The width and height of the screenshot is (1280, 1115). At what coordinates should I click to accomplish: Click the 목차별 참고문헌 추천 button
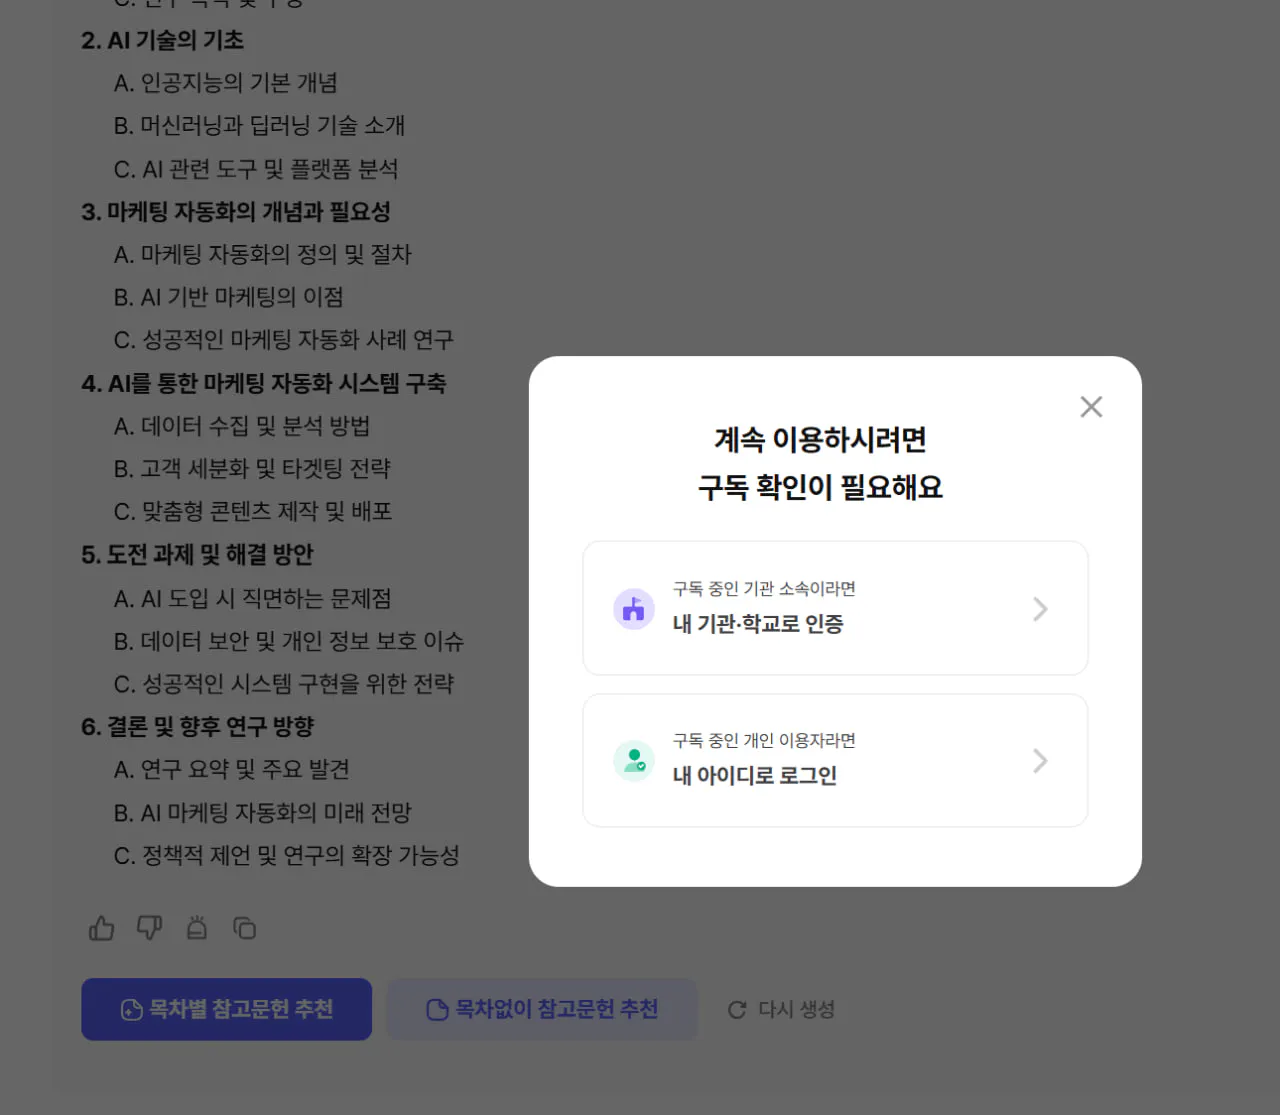[x=226, y=1009]
